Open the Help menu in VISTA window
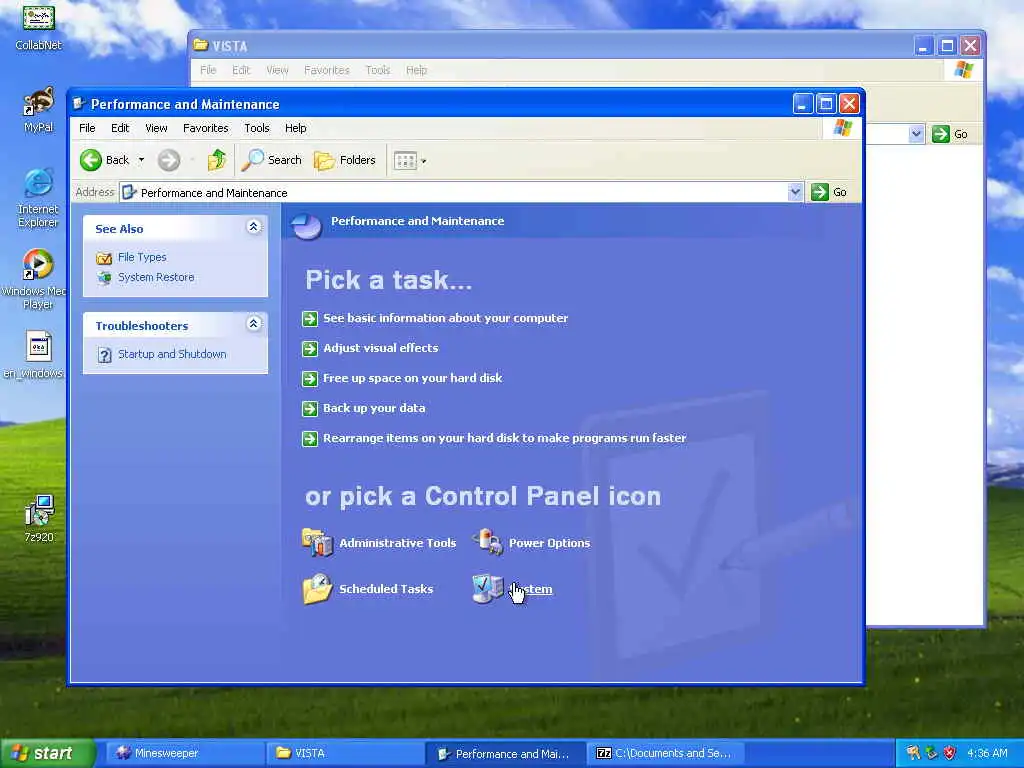Viewport: 1024px width, 768px height. click(x=416, y=70)
